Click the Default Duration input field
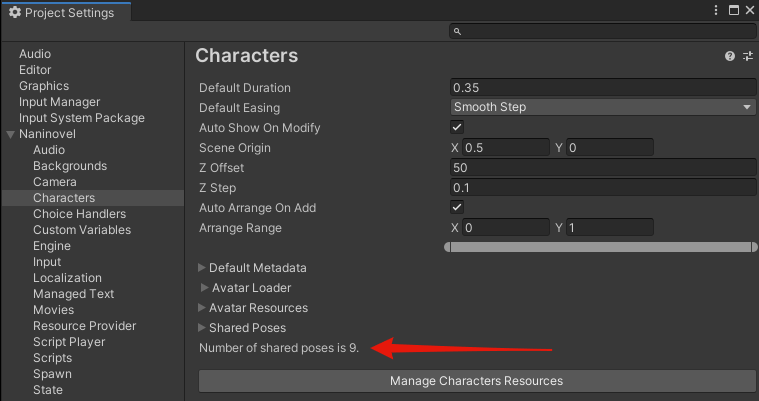This screenshot has width=759, height=401. point(603,88)
